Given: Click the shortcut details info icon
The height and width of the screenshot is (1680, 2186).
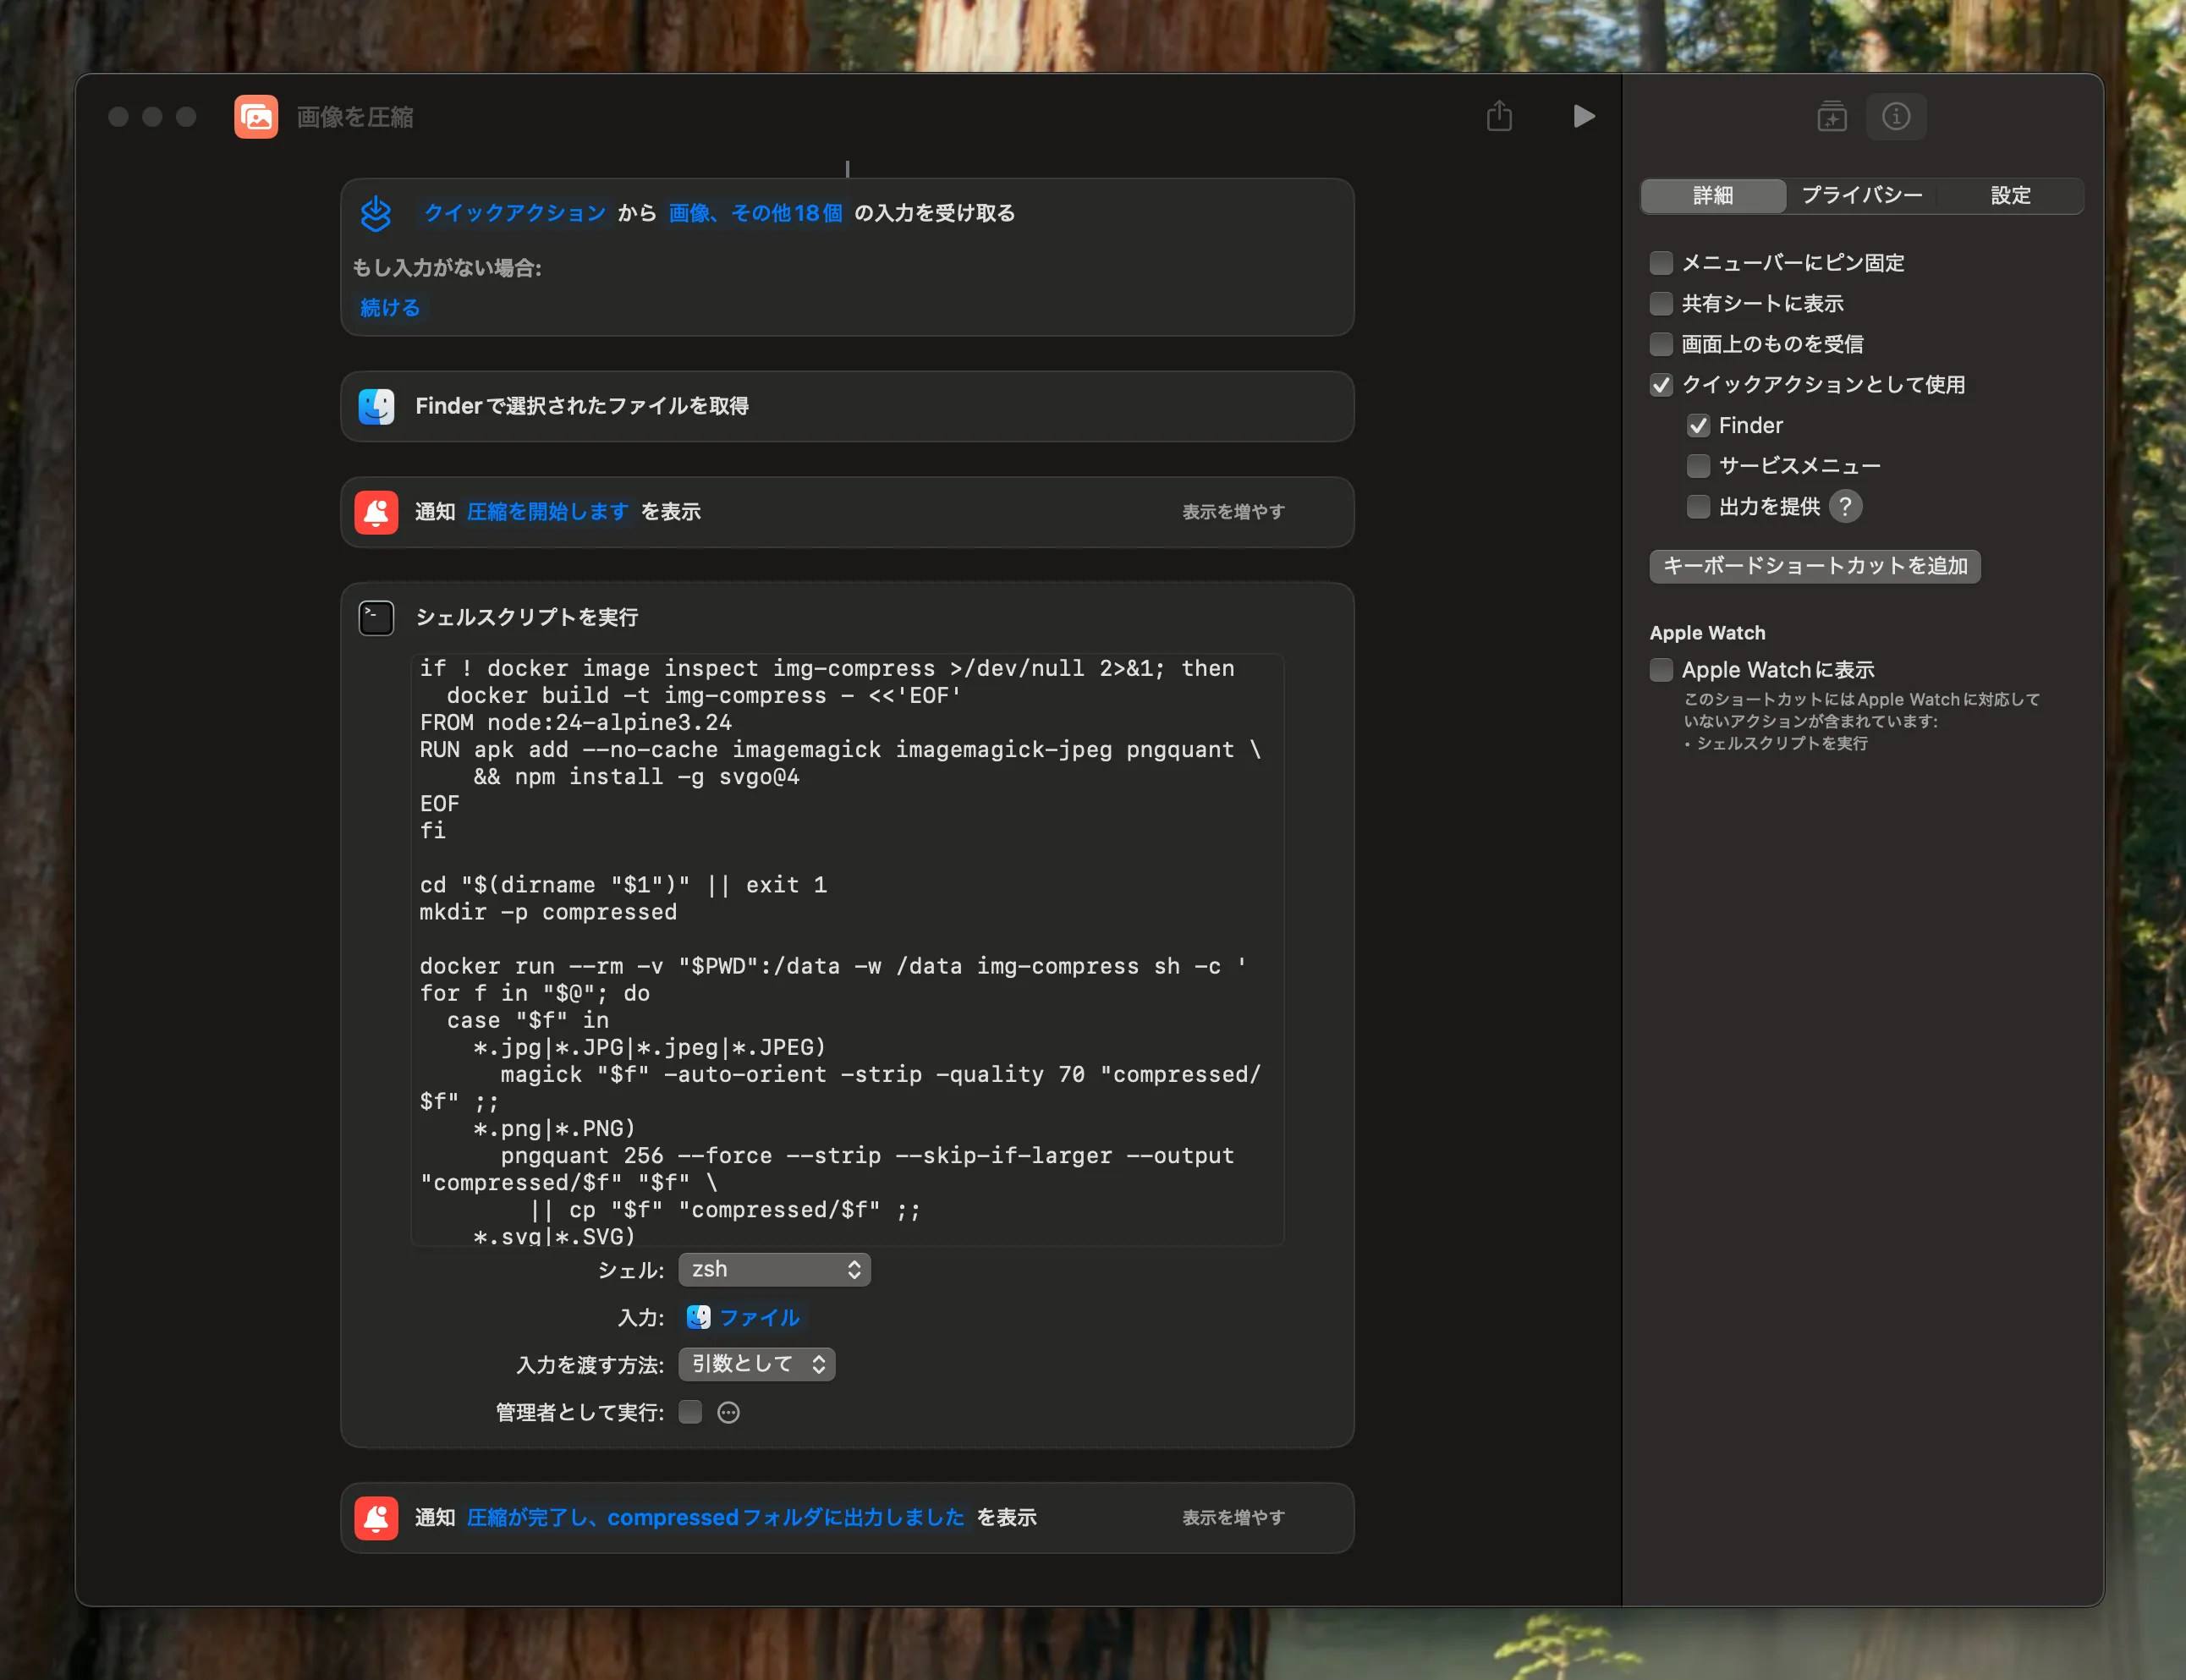Looking at the screenshot, I should [x=1896, y=116].
